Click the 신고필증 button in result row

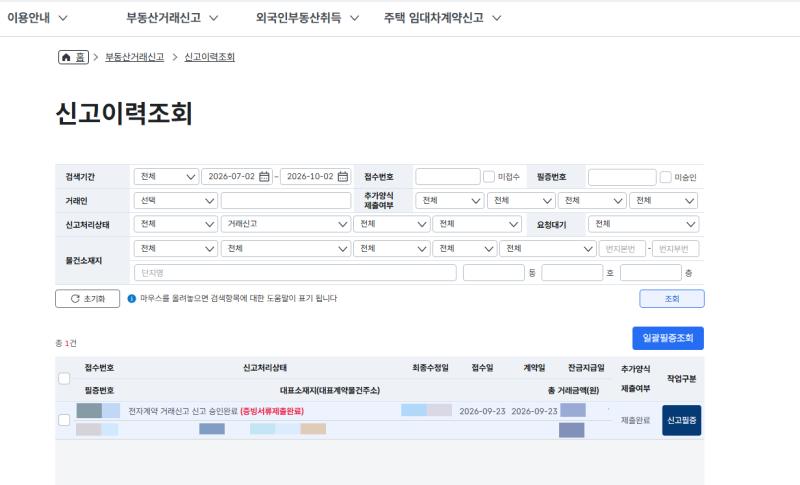[682, 420]
